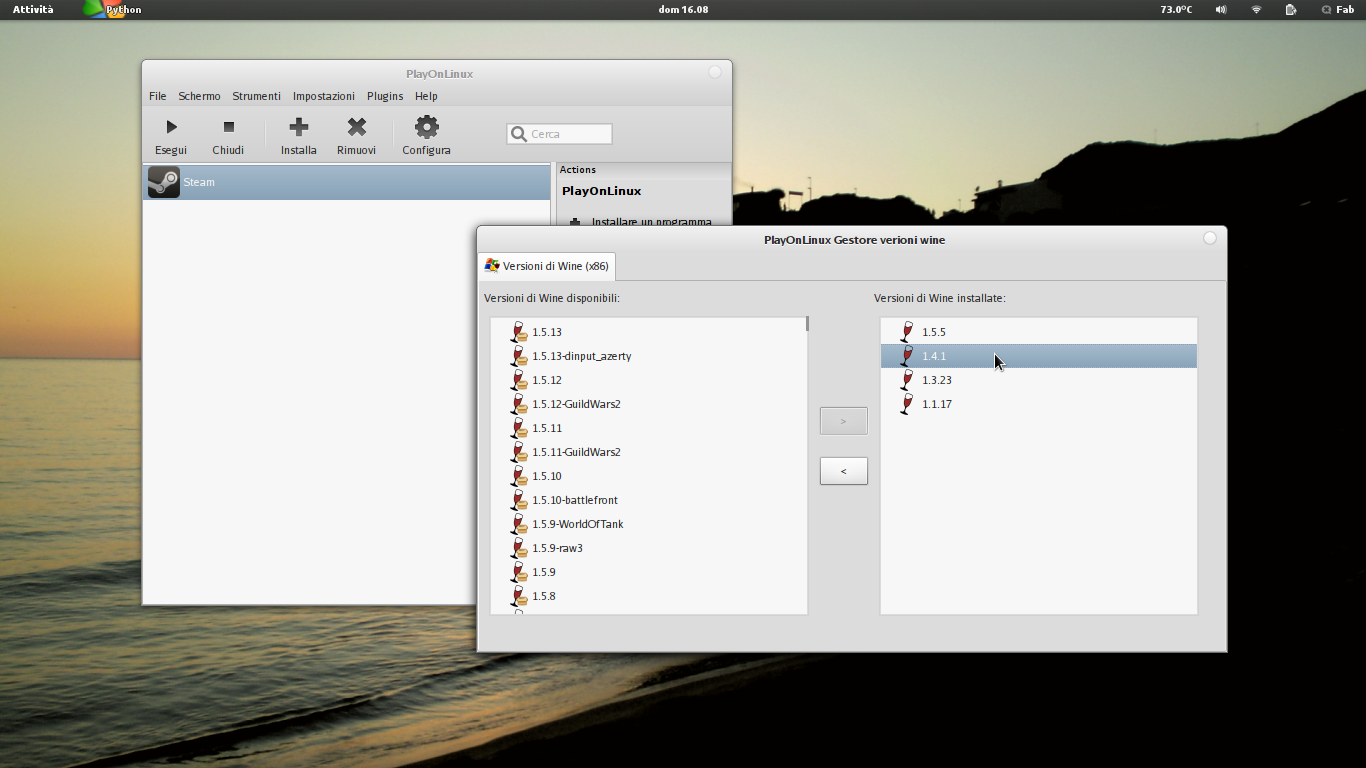This screenshot has height=768, width=1366.
Task: Click the Installa plus icon
Action: 298,127
